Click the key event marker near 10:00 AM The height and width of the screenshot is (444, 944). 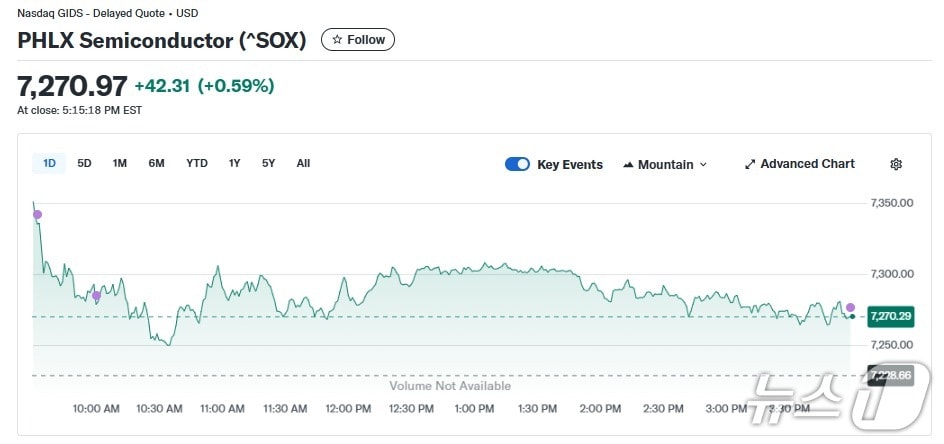(x=96, y=295)
